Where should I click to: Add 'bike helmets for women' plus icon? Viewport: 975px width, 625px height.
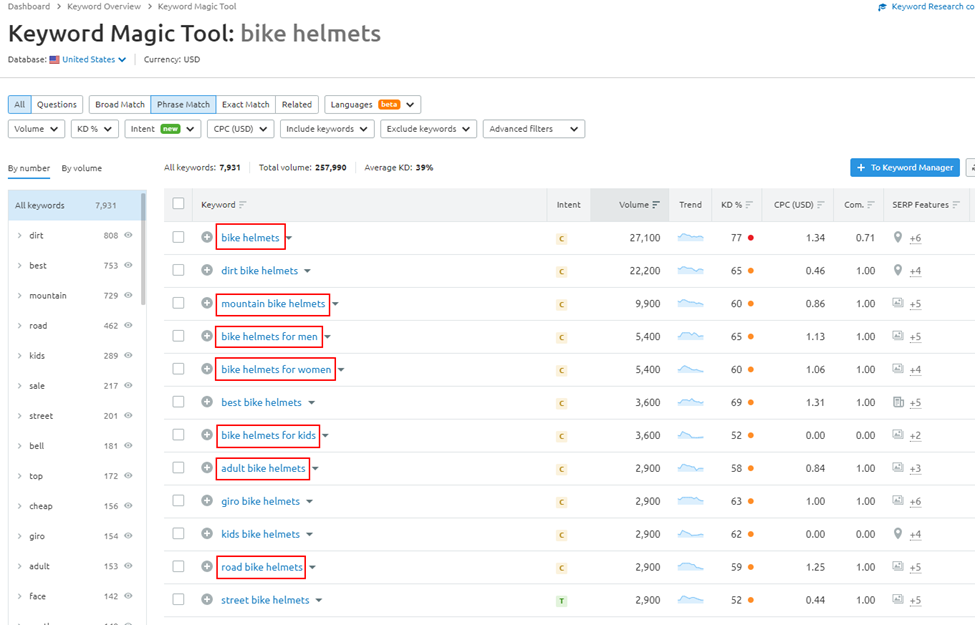[x=207, y=369]
